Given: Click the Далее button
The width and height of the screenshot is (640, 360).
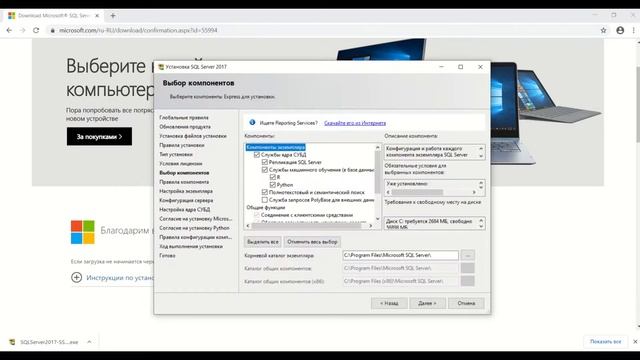Looking at the screenshot, I should click(427, 303).
